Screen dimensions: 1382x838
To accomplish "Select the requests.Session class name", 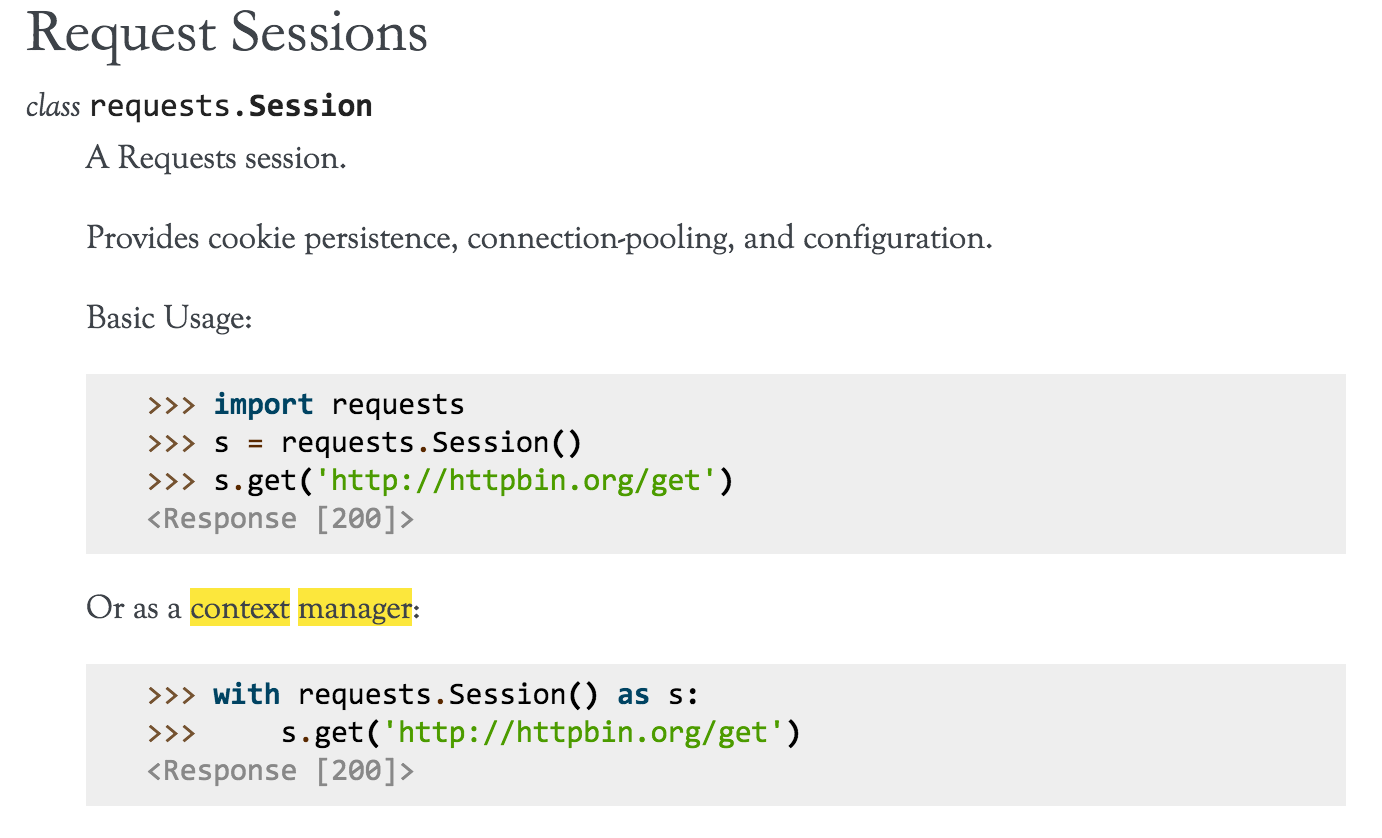I will point(231,106).
